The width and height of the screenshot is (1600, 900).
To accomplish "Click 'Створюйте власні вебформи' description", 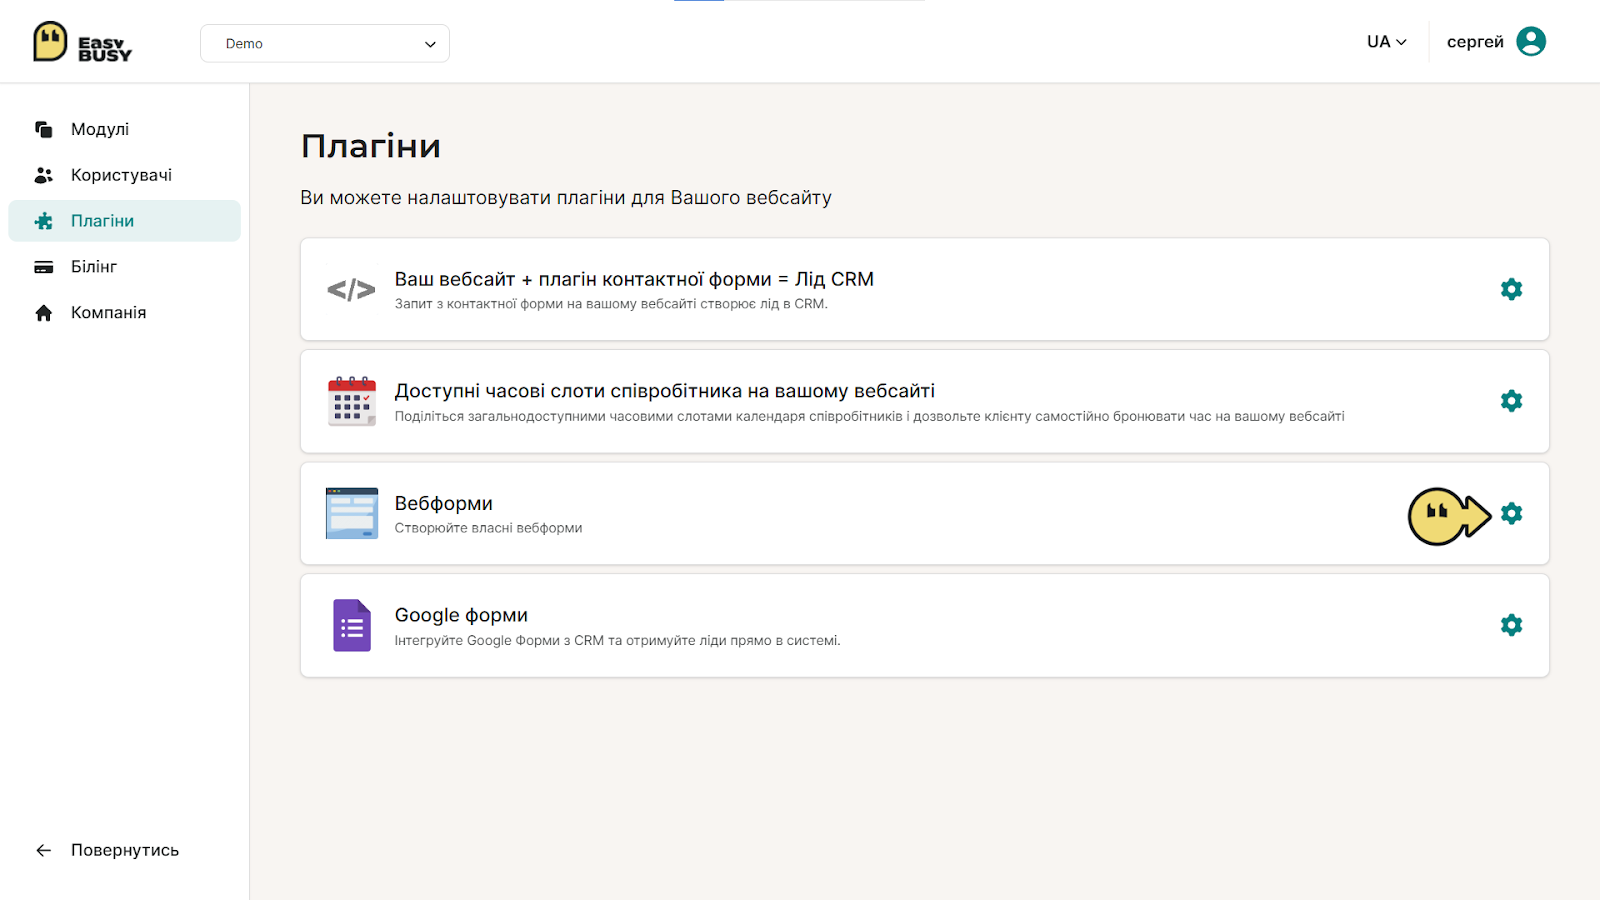I will pyautogui.click(x=488, y=528).
